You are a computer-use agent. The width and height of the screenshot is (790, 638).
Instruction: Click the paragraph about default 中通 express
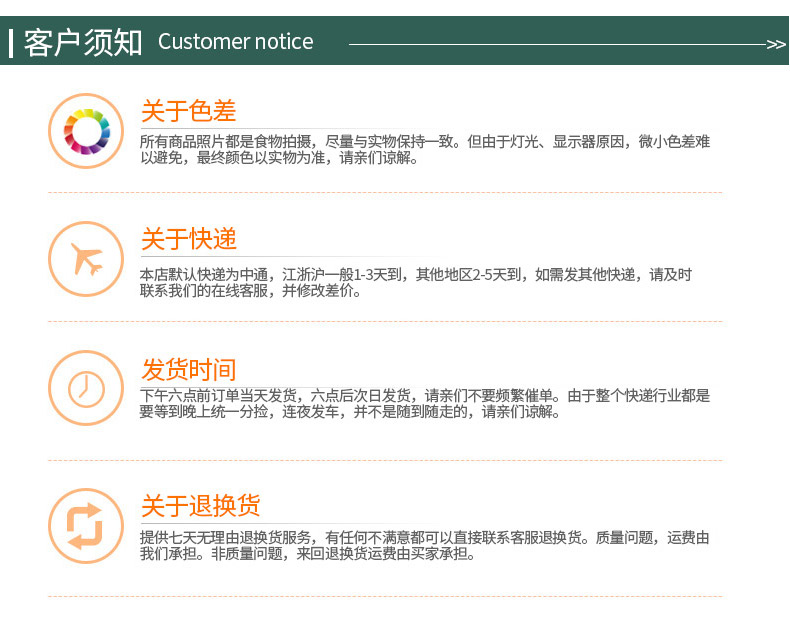(x=415, y=282)
